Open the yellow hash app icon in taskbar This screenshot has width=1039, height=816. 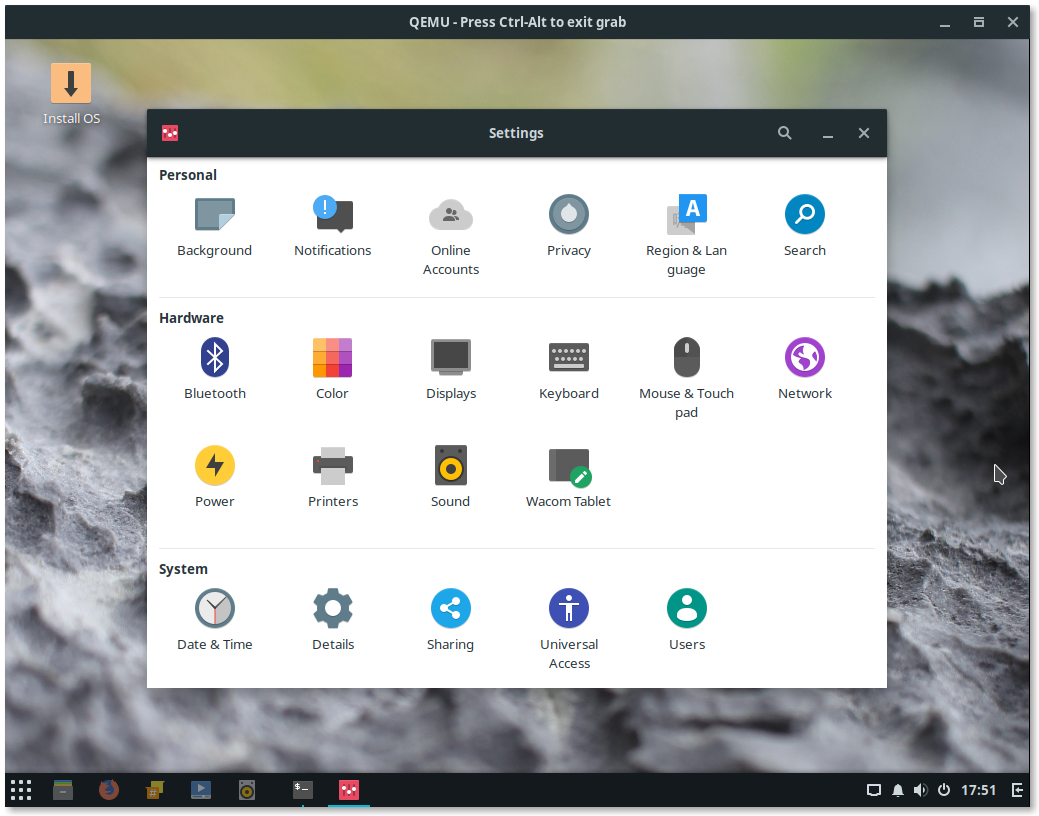pyautogui.click(x=154, y=789)
